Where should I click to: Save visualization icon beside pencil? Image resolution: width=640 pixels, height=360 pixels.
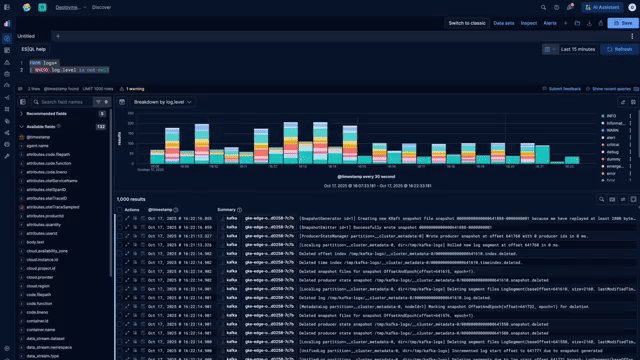pos(633,102)
